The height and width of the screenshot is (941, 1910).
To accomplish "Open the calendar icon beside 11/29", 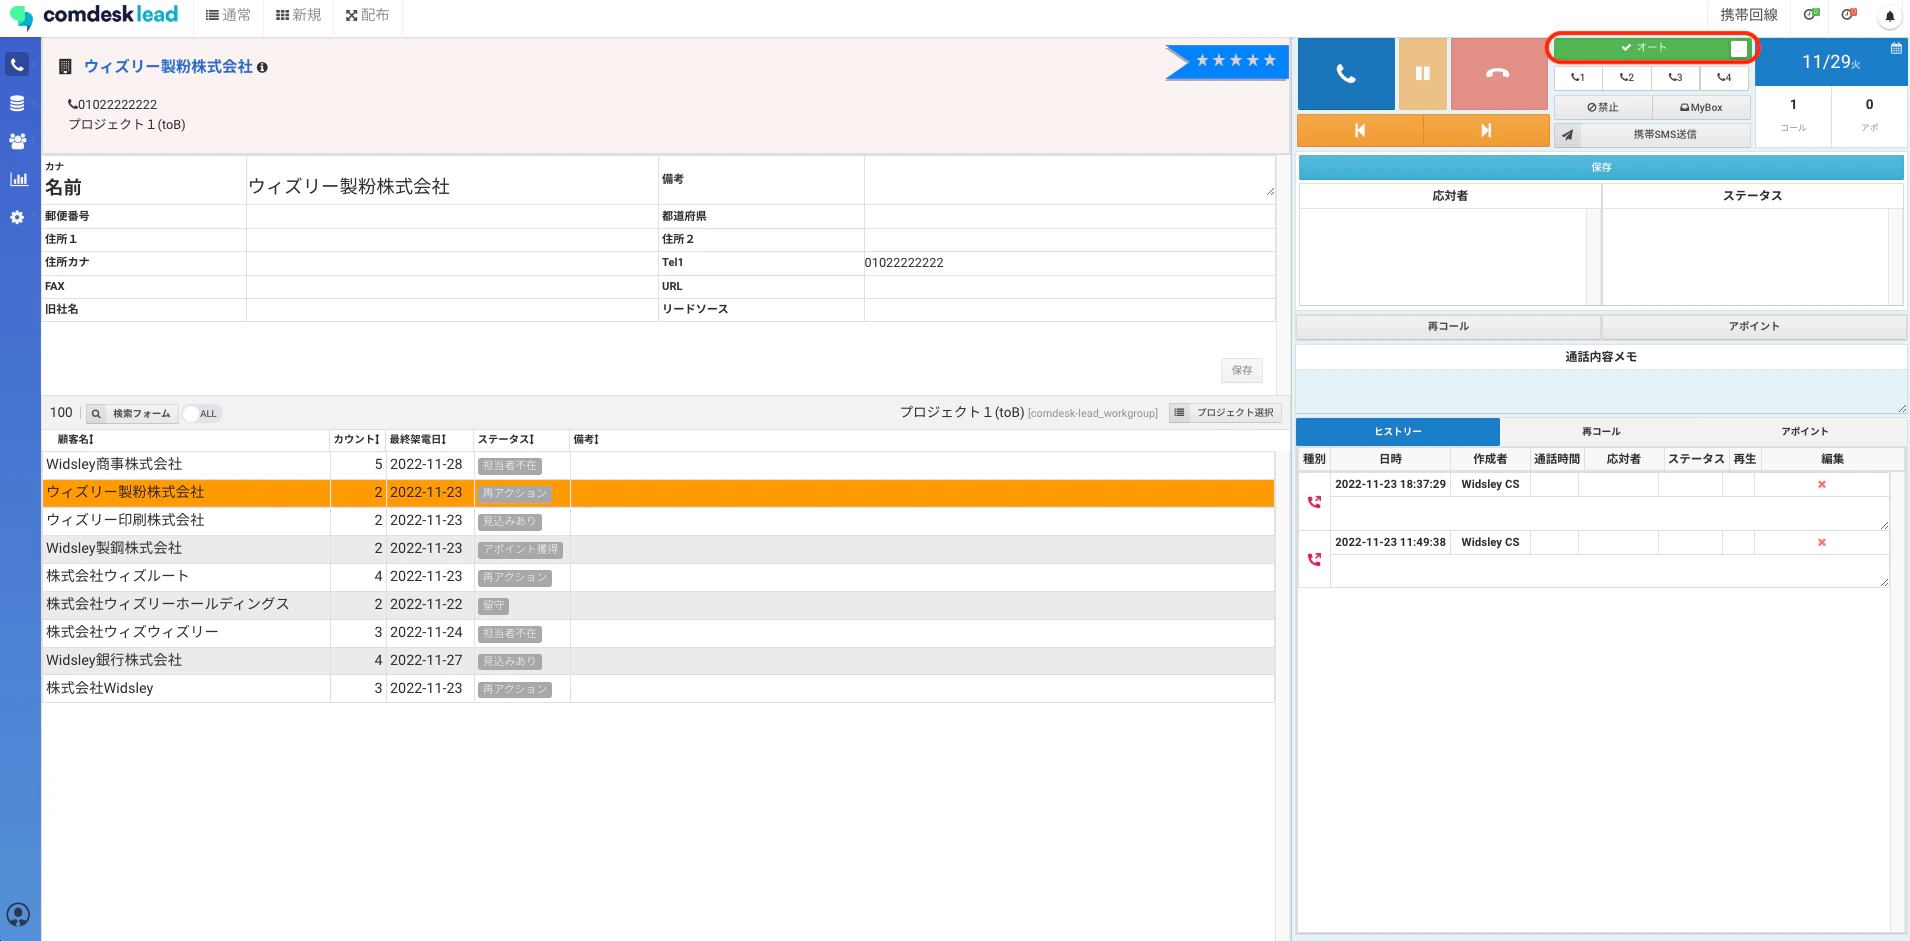I will 1896,48.
